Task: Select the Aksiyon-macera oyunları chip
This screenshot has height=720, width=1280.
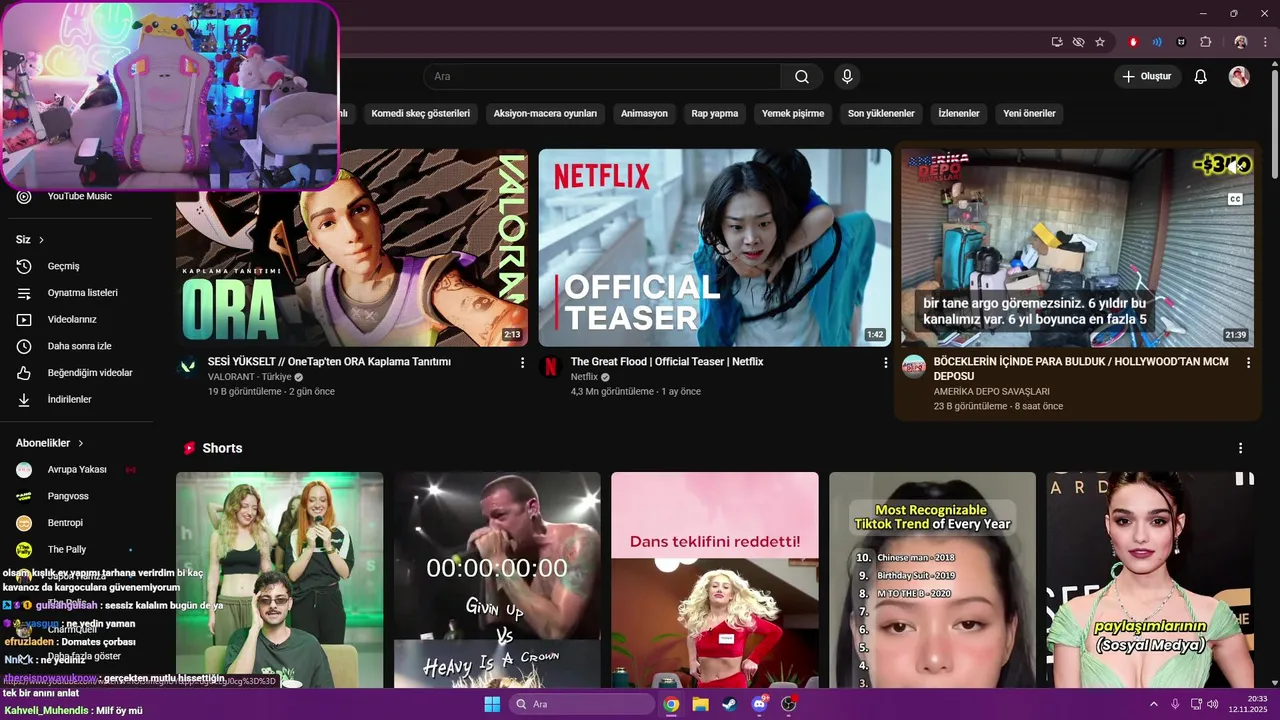Action: tap(545, 113)
